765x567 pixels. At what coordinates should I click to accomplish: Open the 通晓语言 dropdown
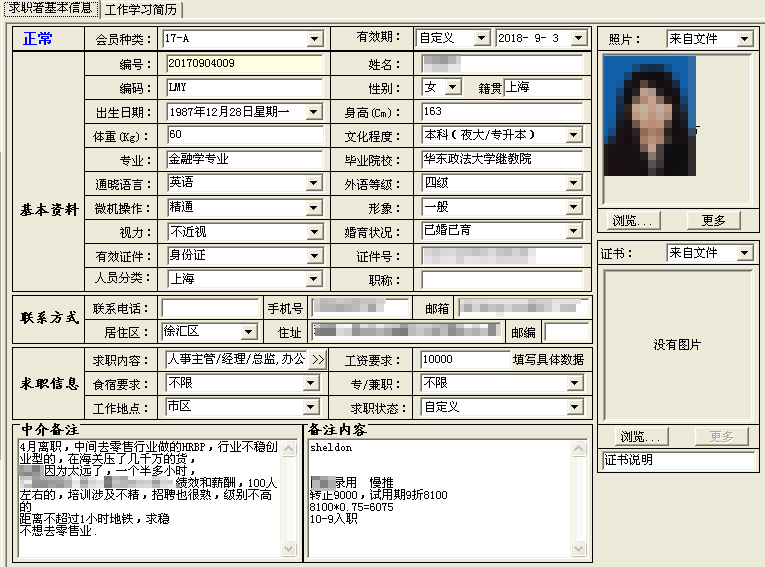coord(314,183)
